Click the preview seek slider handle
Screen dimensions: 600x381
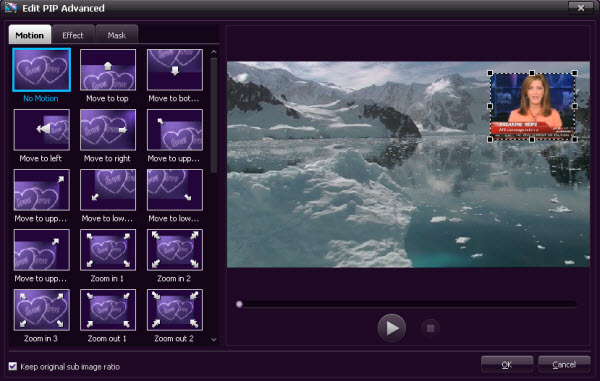click(240, 304)
